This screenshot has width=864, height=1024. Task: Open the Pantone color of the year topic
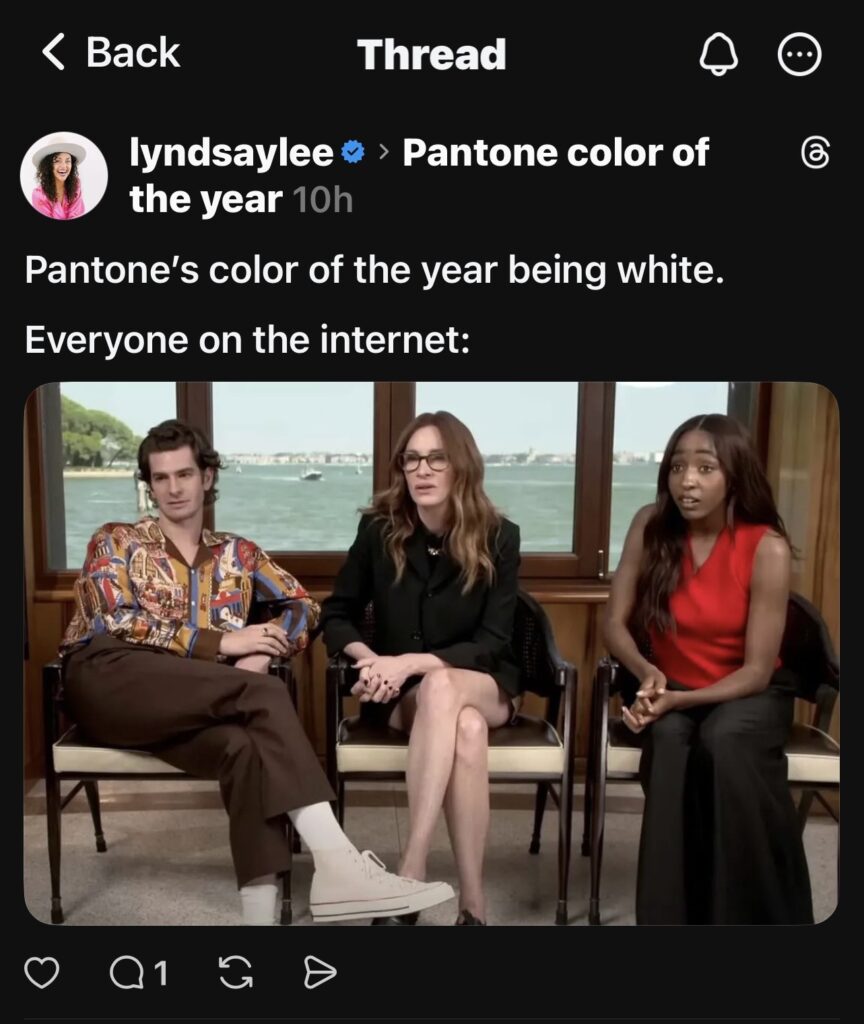[x=419, y=175]
